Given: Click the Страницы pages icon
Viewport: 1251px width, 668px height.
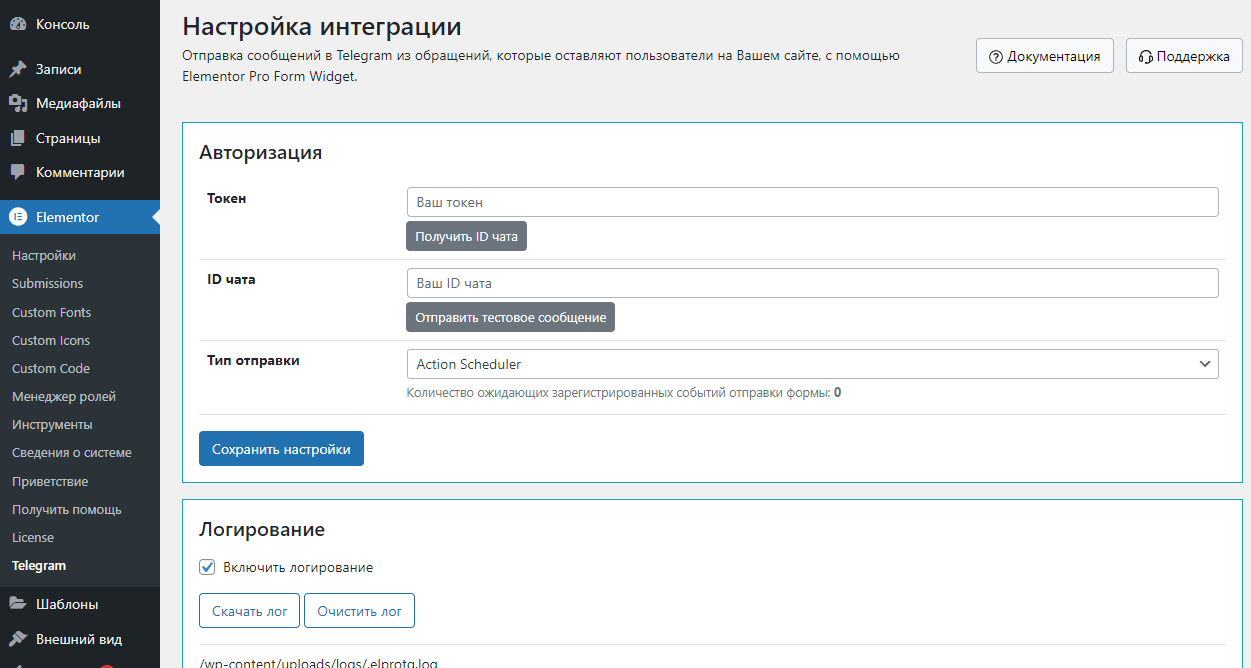Looking at the screenshot, I should pos(18,138).
